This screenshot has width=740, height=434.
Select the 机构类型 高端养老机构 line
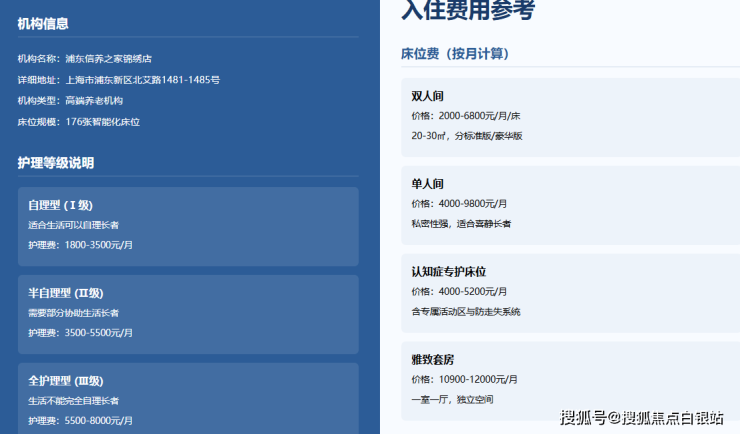pos(70,101)
